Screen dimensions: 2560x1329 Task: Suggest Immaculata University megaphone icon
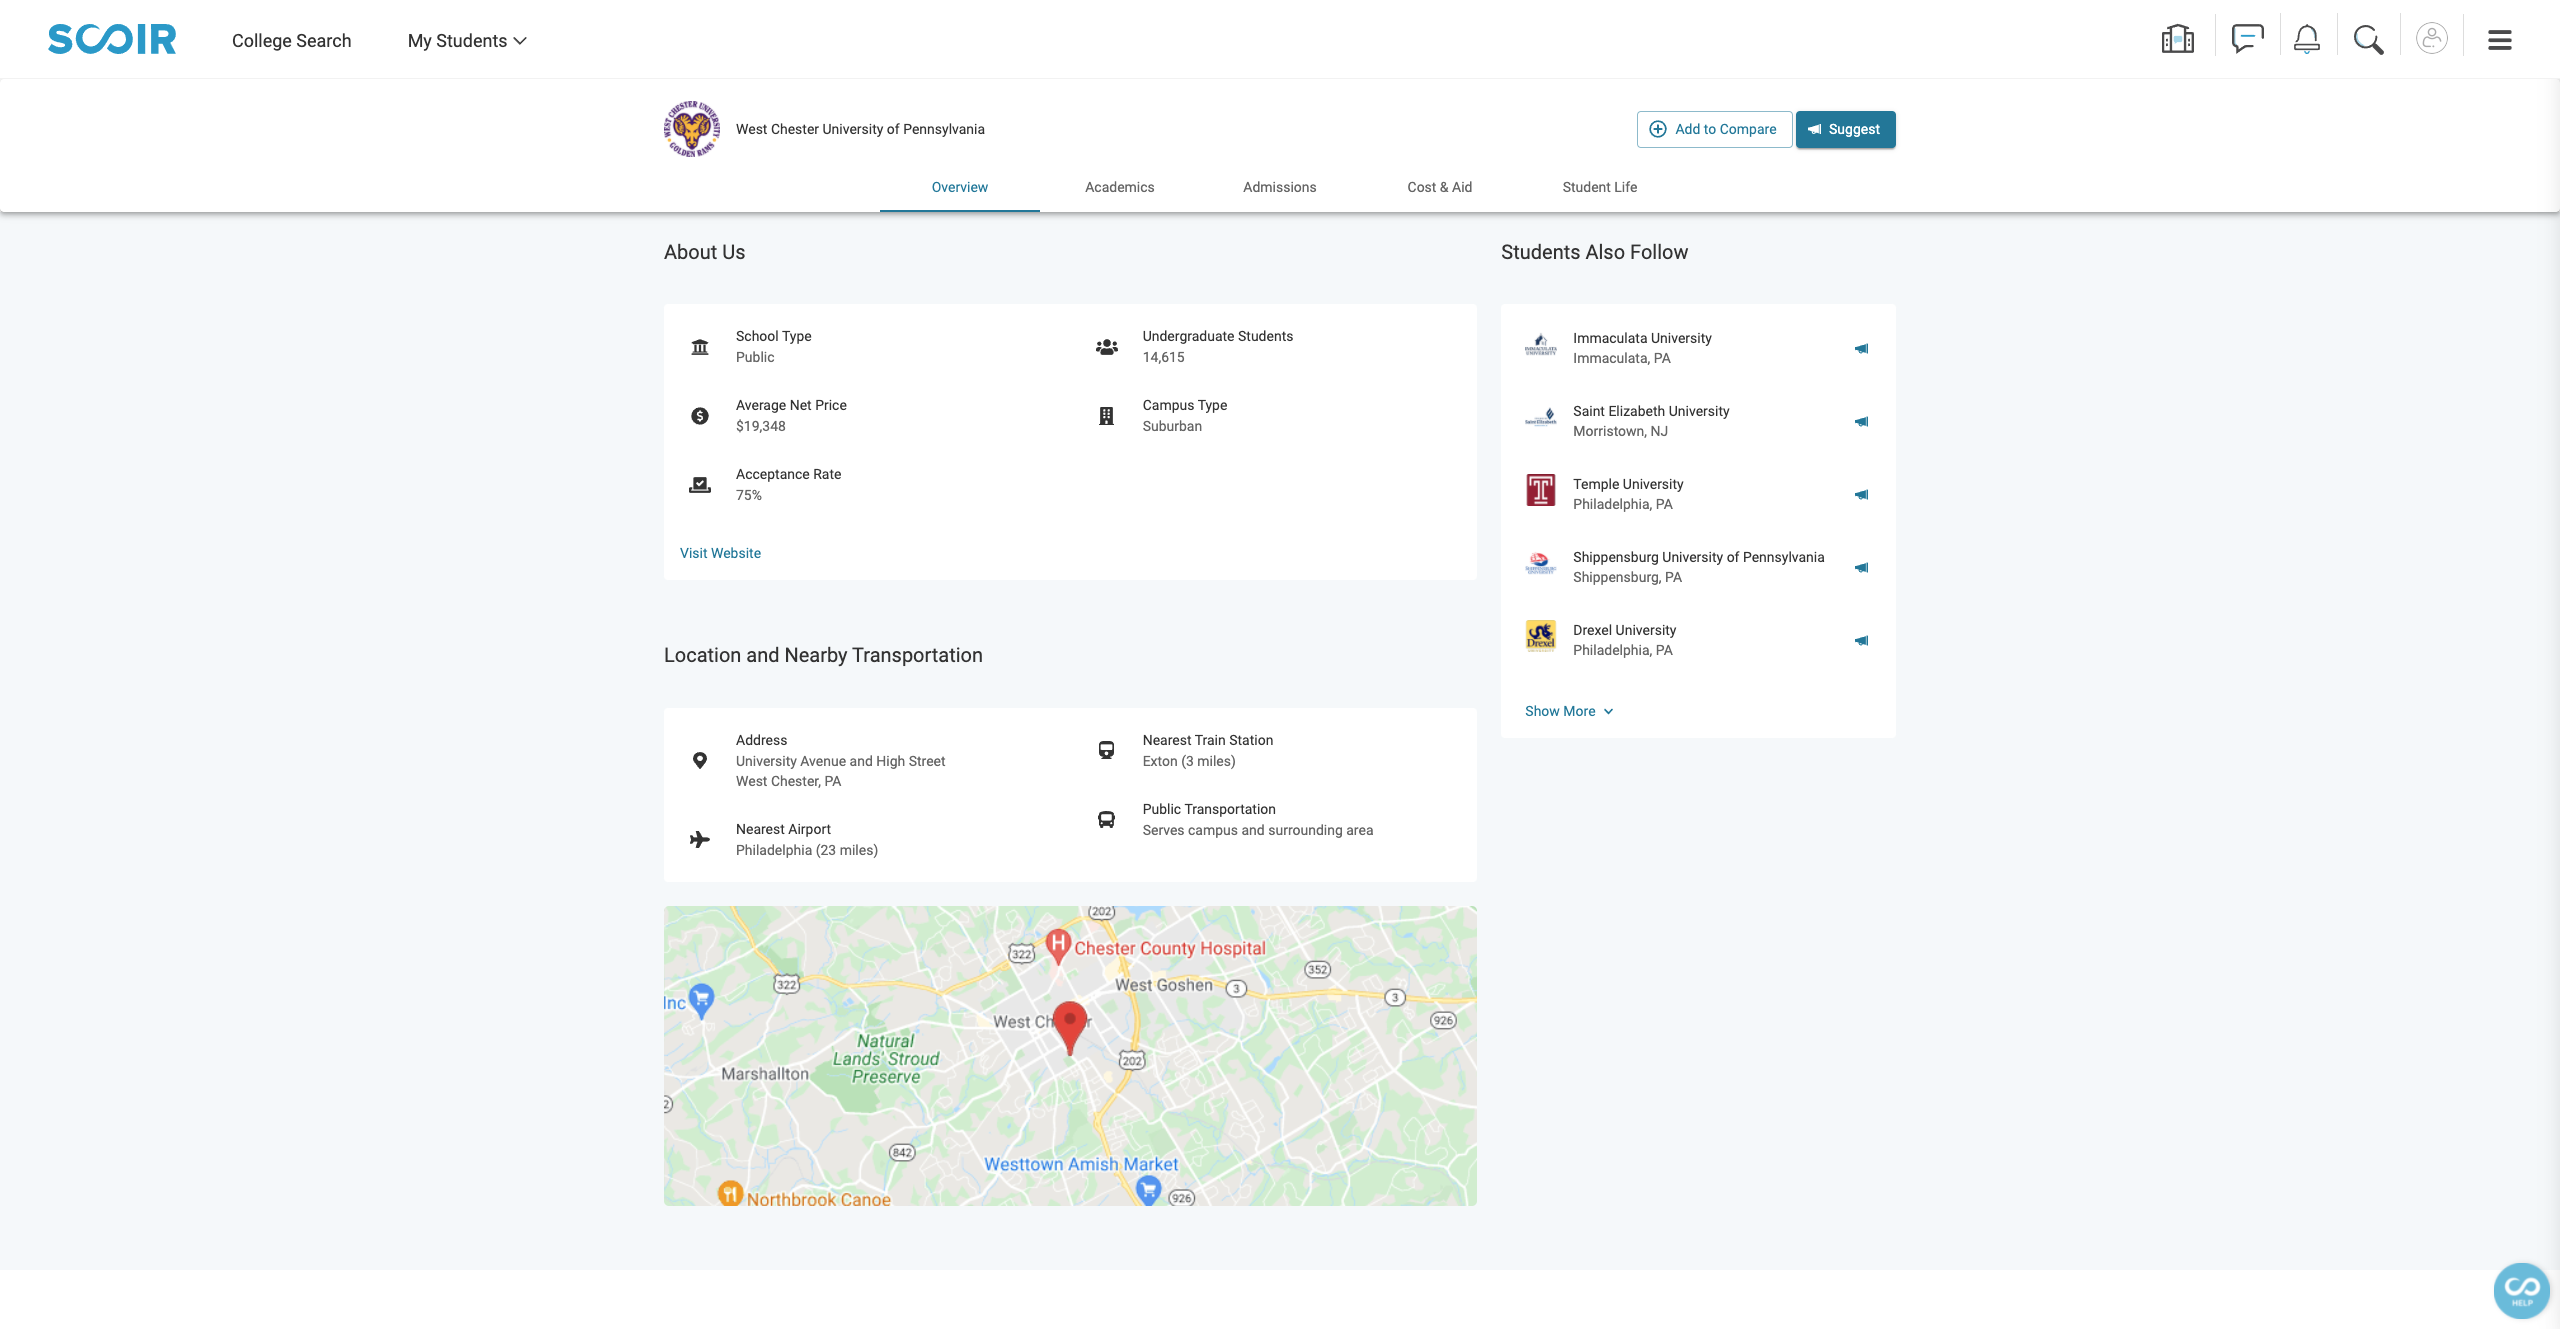pyautogui.click(x=1862, y=349)
